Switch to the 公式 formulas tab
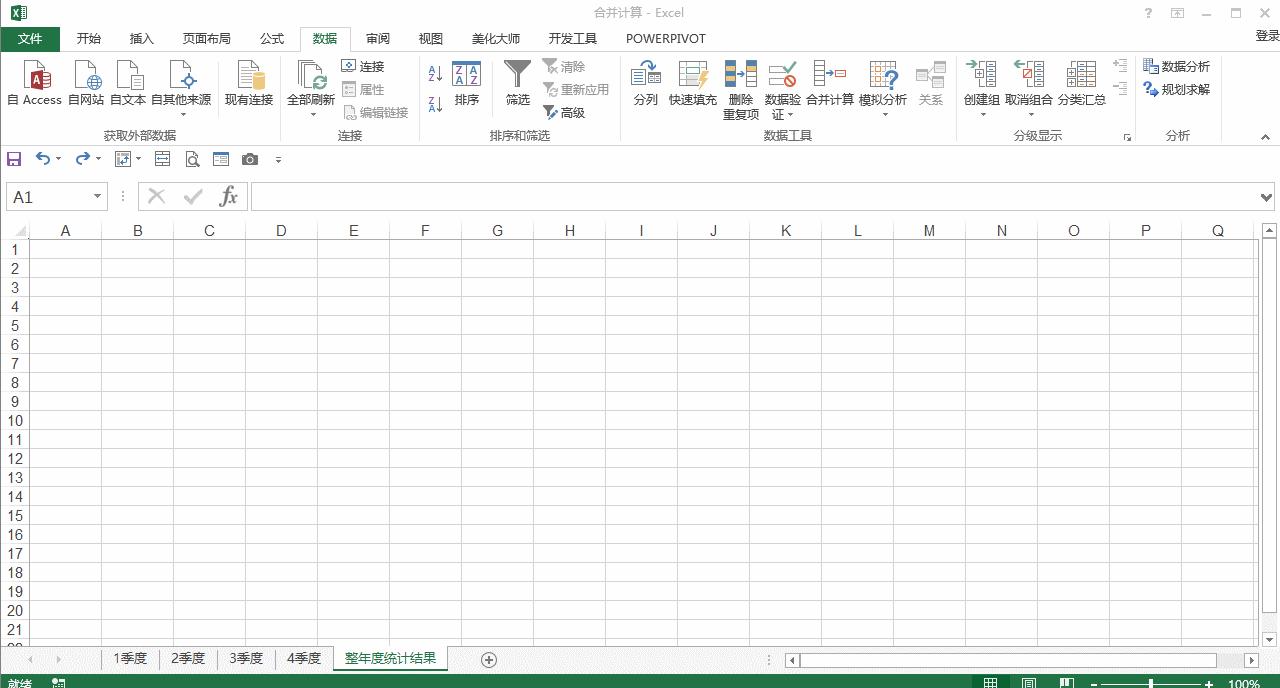The height and width of the screenshot is (688, 1280). click(x=272, y=38)
